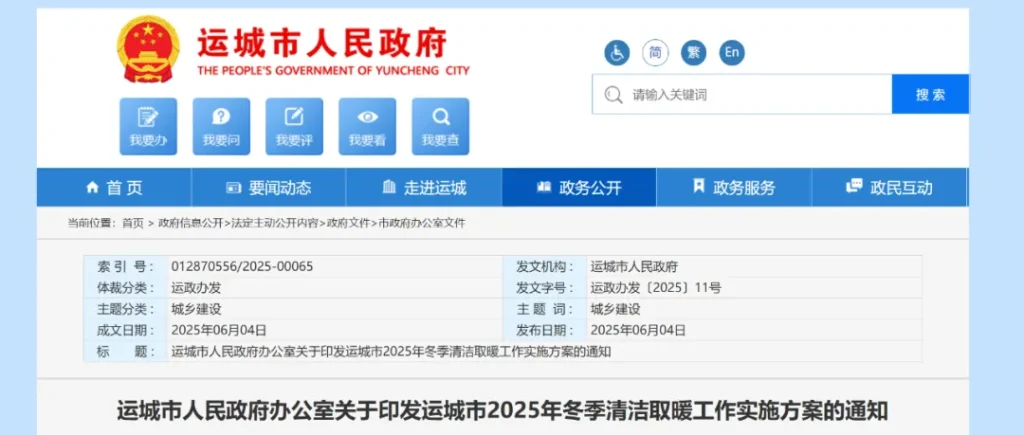Open 市政府办公室文件 breadcrumb link
This screenshot has width=1024, height=435.
coord(420,223)
